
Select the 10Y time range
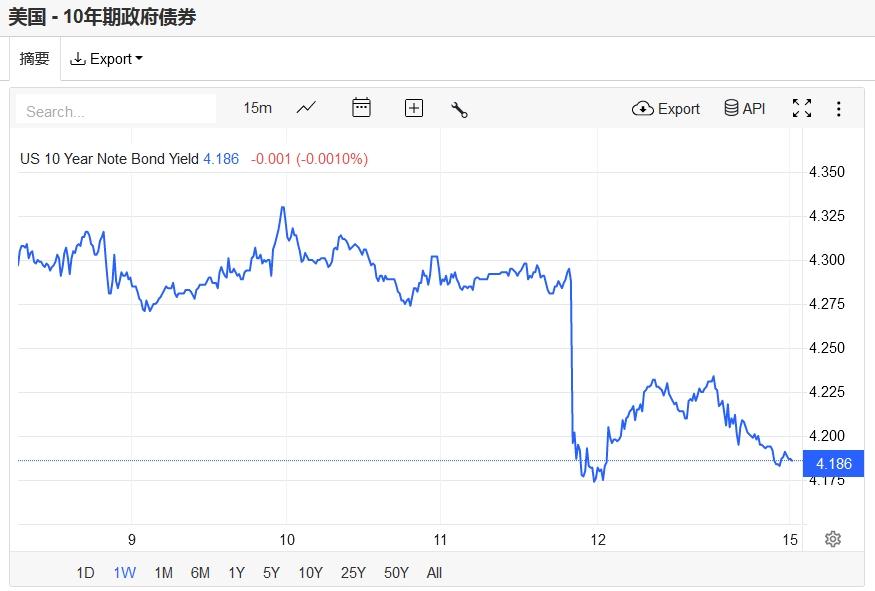point(310,573)
